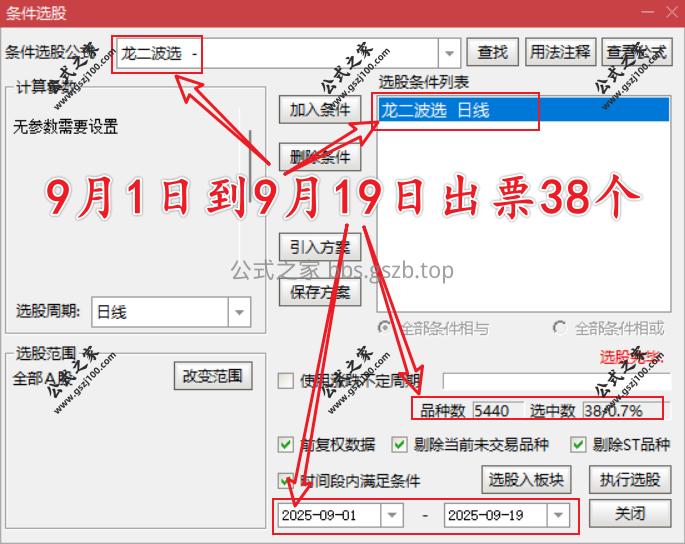Click the 关闭 button
The image size is (685, 544).
click(x=630, y=513)
